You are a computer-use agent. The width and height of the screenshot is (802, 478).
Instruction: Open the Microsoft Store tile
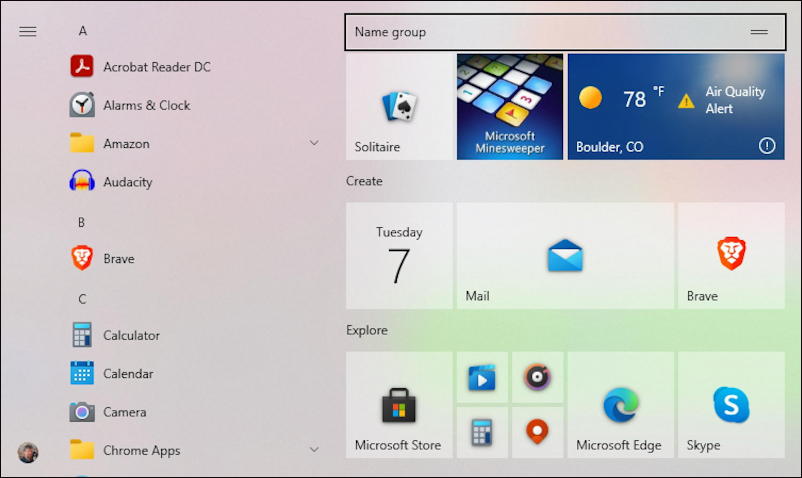(x=399, y=405)
